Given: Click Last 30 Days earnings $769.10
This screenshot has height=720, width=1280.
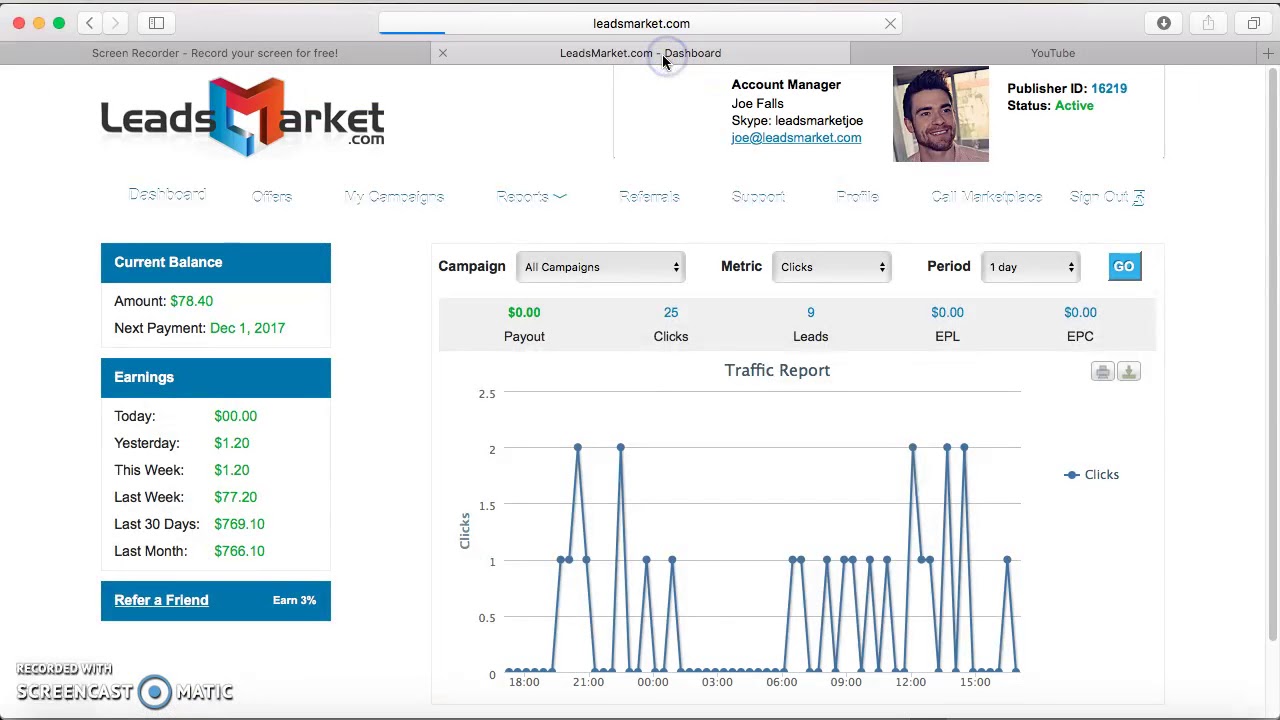Looking at the screenshot, I should (239, 524).
